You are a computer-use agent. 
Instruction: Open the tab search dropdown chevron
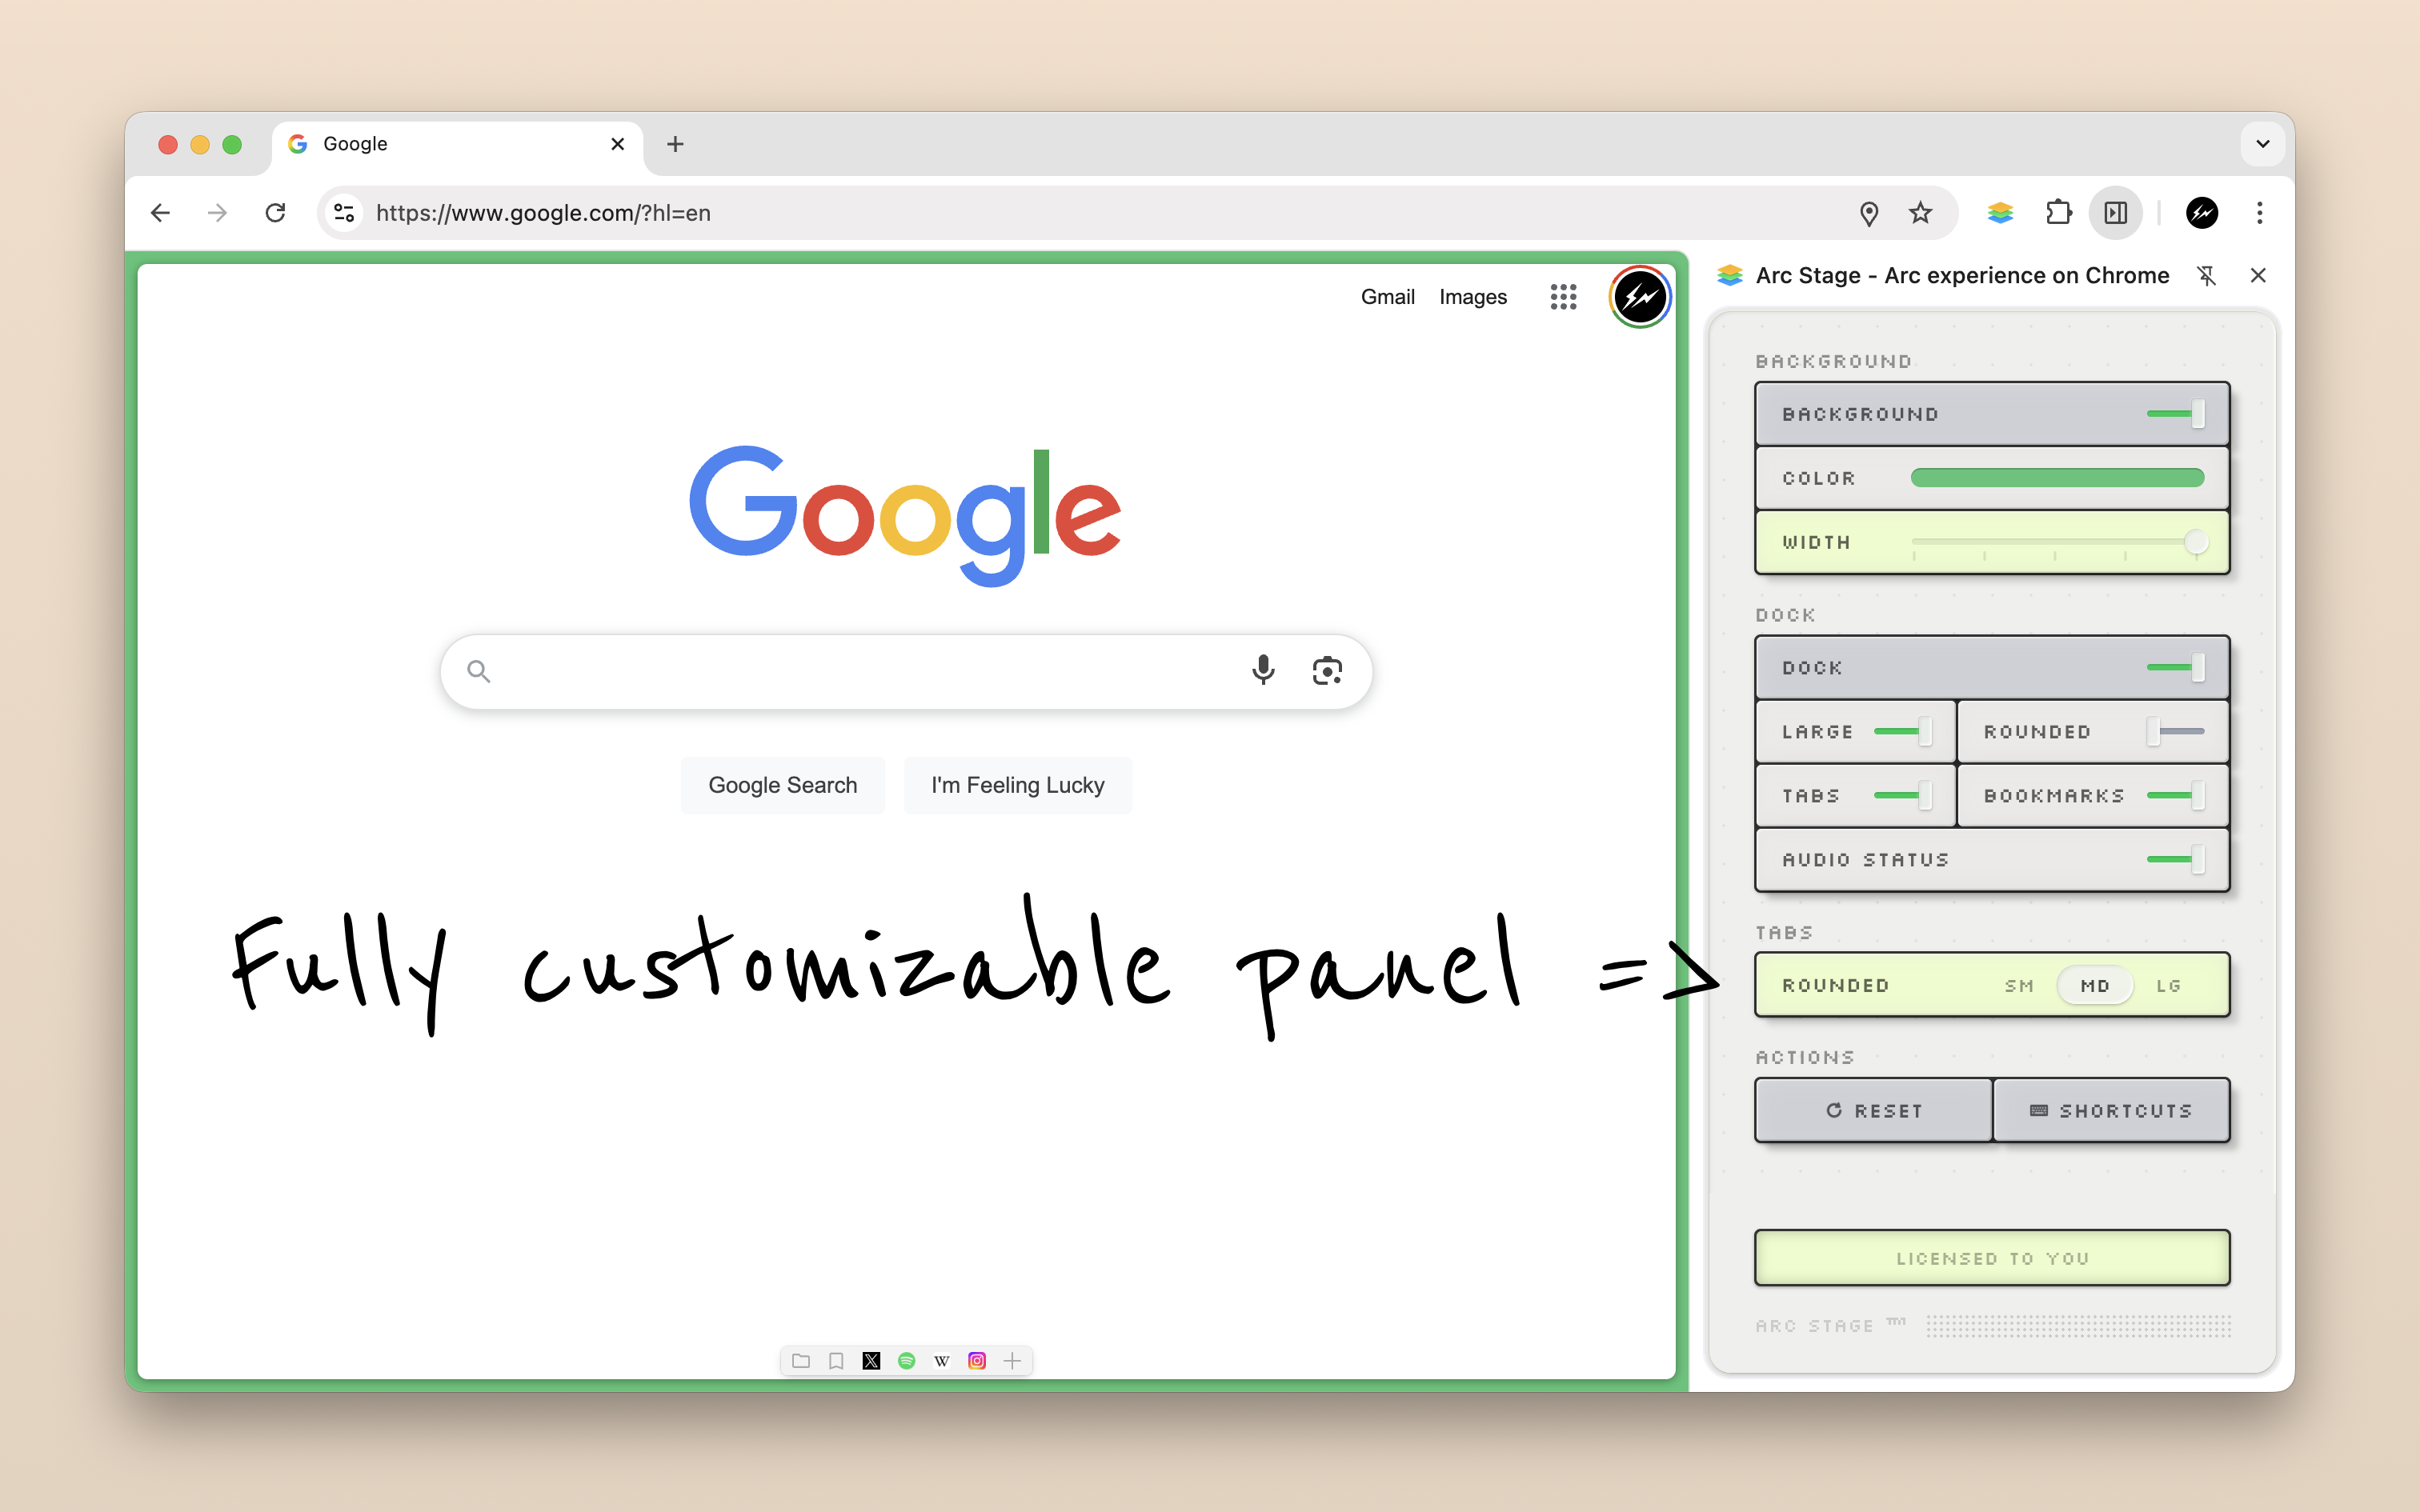(2262, 144)
